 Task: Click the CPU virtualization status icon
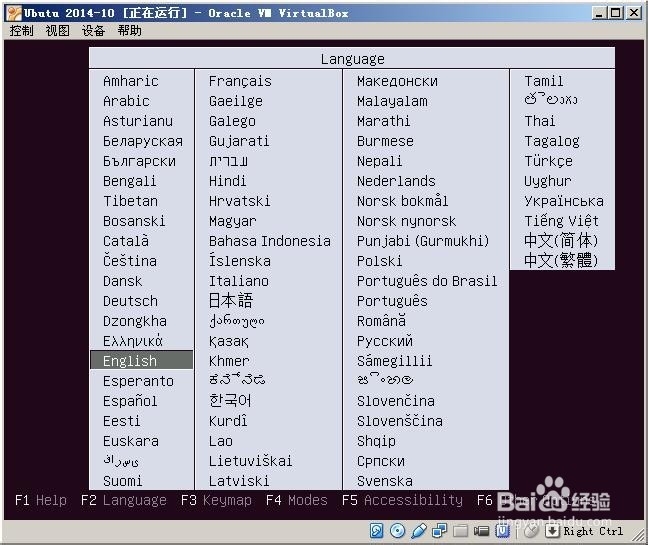[503, 531]
